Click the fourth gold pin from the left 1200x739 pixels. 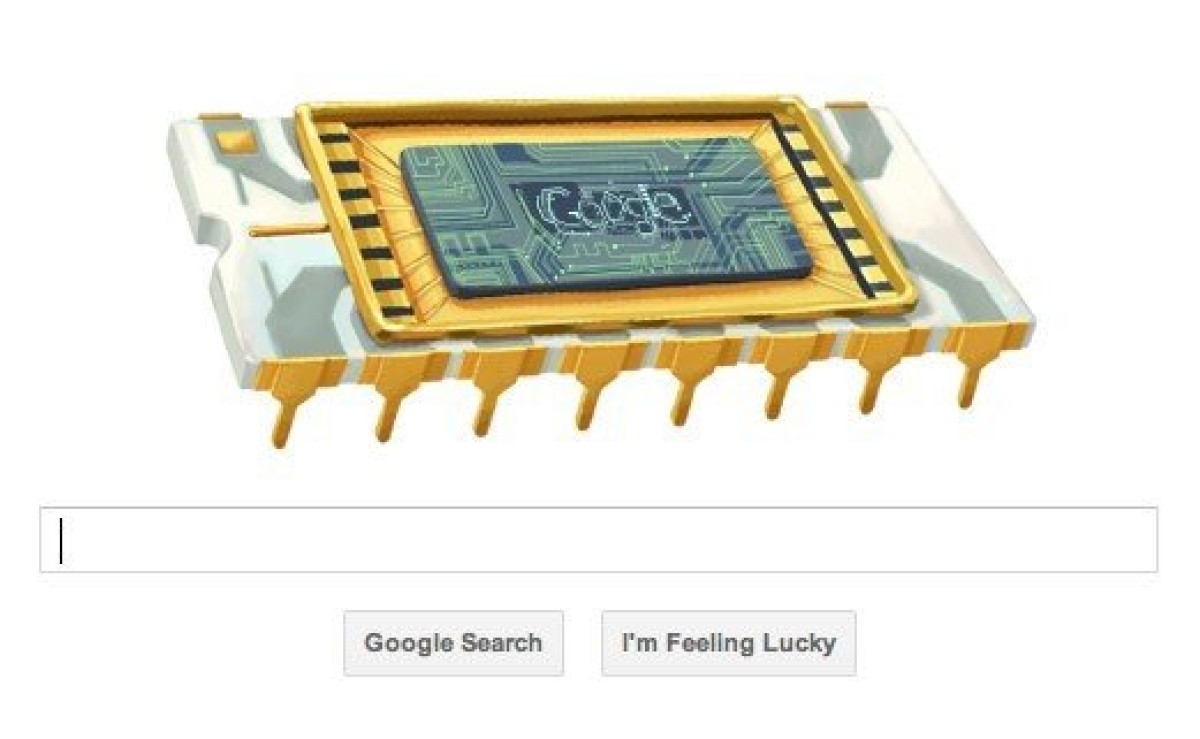pyautogui.click(x=590, y=383)
